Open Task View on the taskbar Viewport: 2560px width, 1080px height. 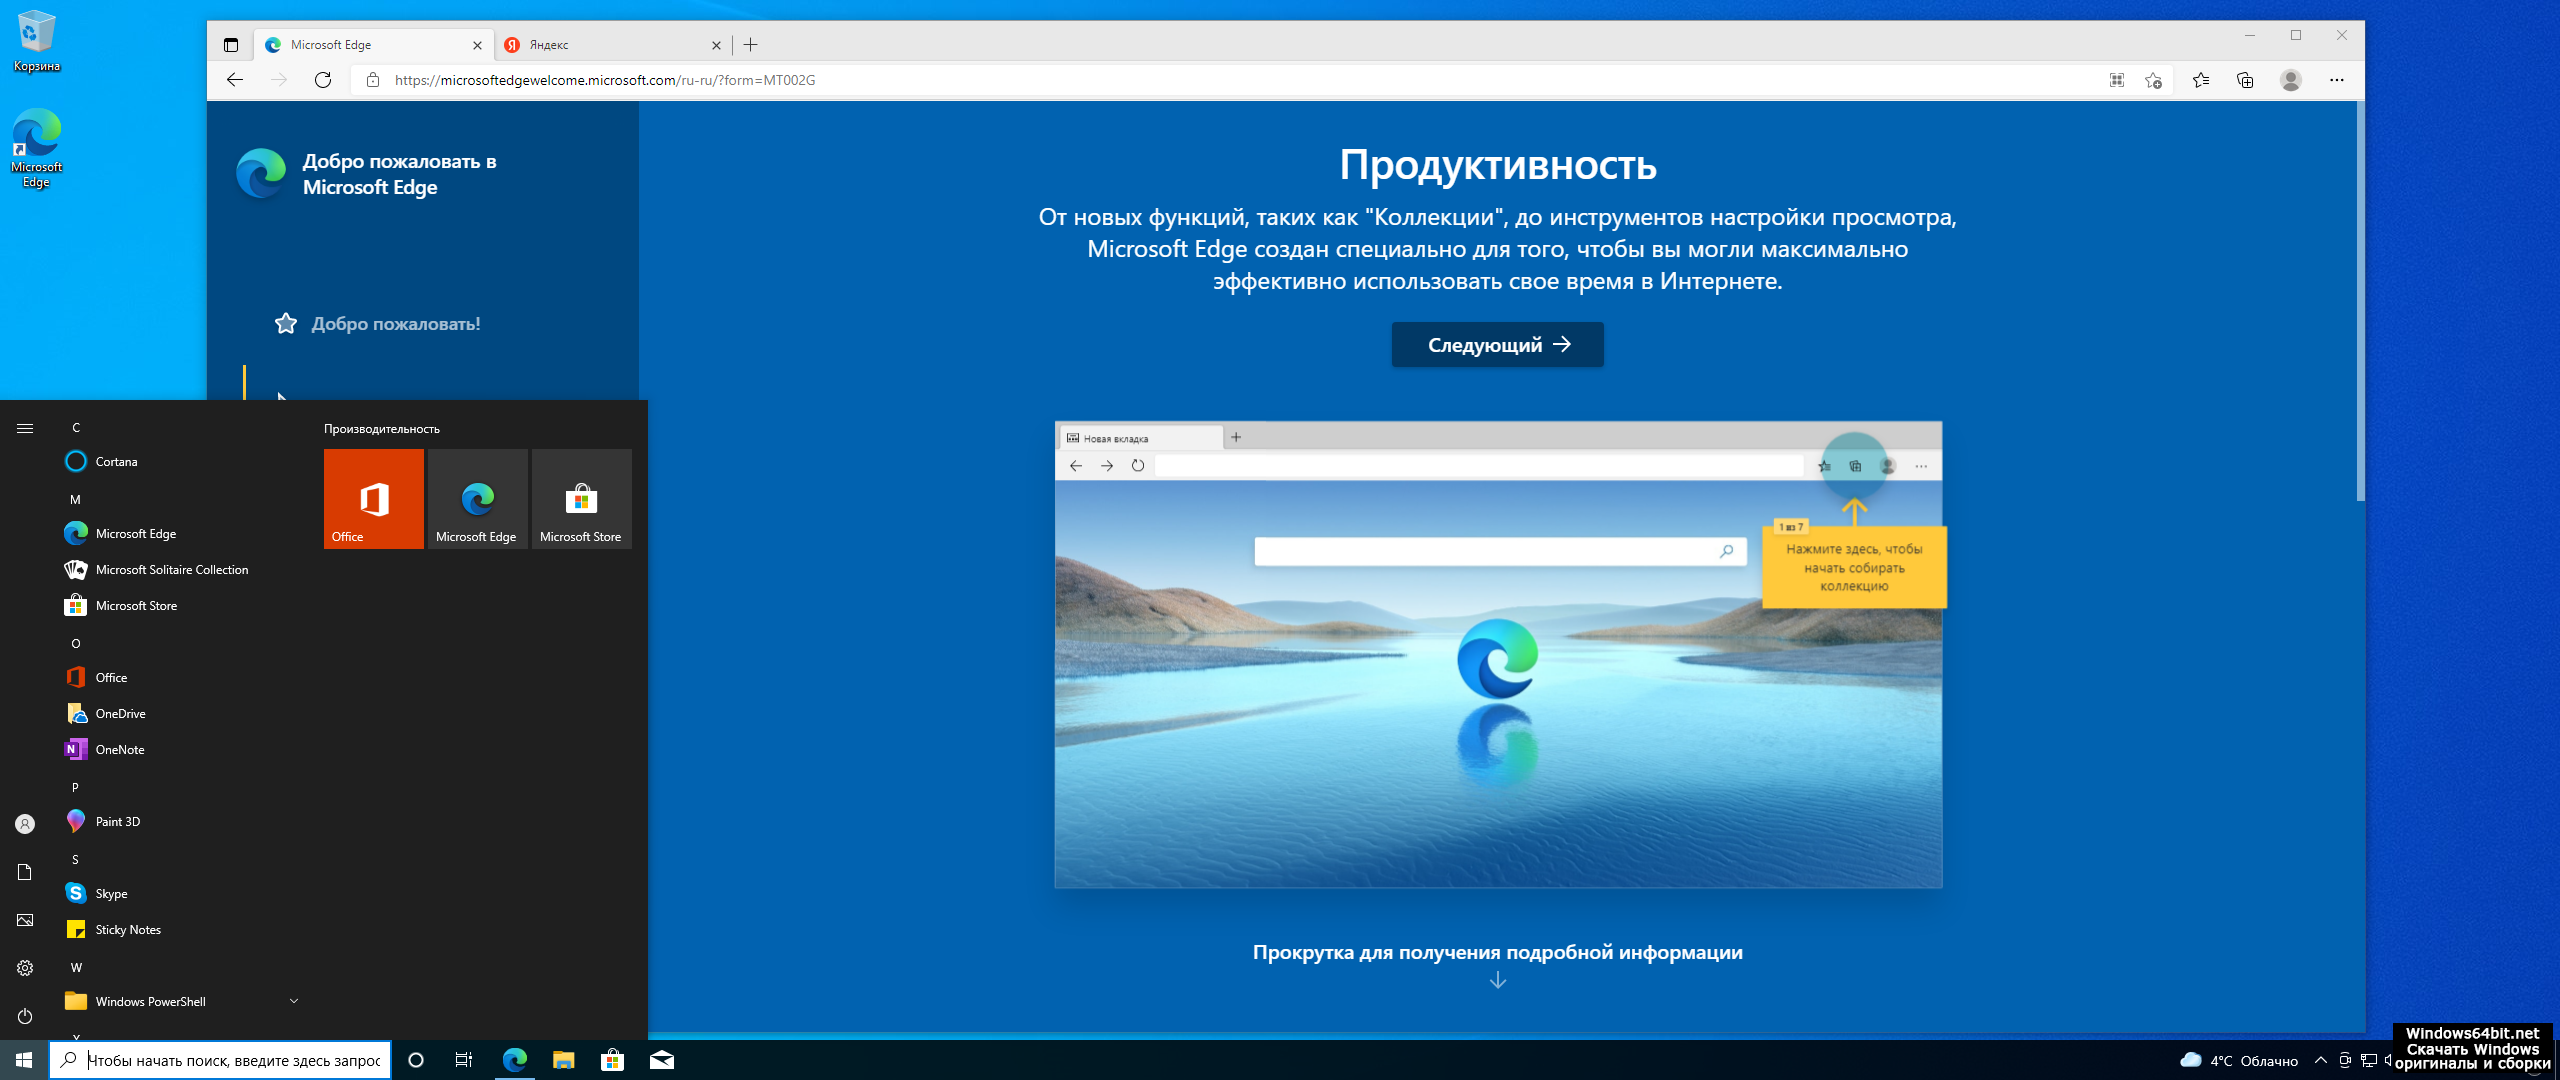pyautogui.click(x=464, y=1060)
